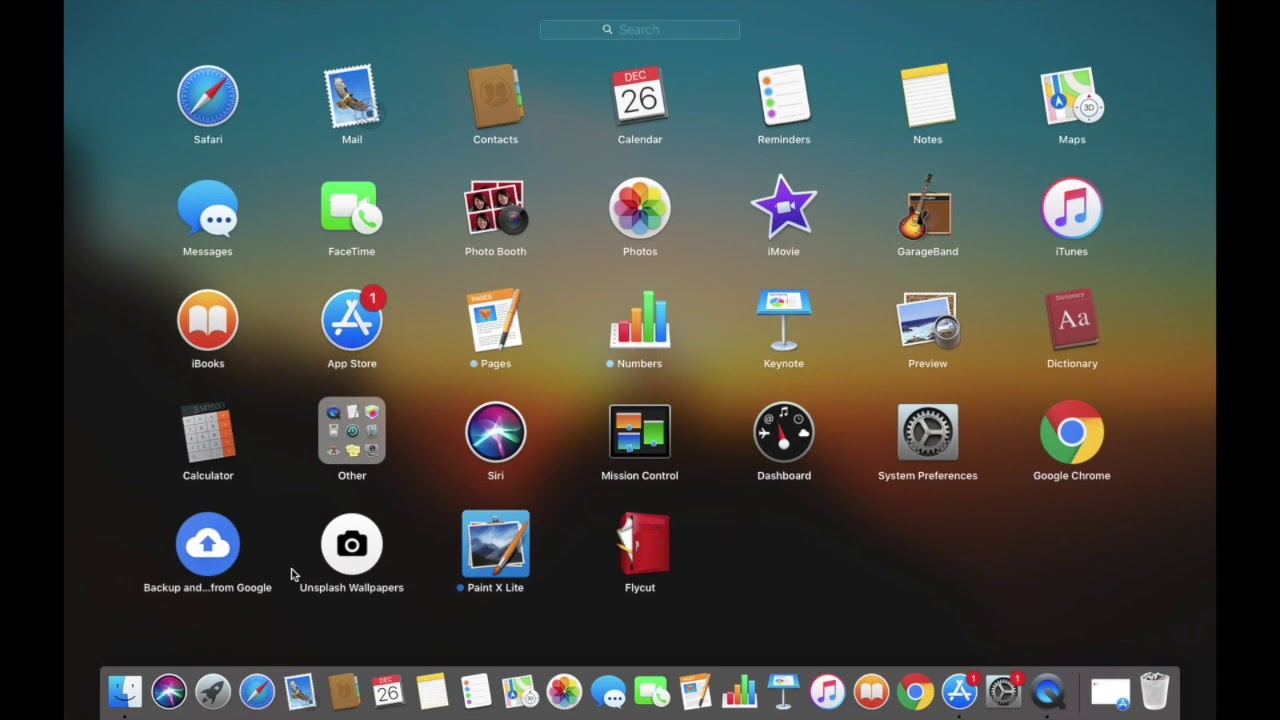1280x720 pixels.
Task: Open Safari from the Dock
Action: (x=257, y=691)
